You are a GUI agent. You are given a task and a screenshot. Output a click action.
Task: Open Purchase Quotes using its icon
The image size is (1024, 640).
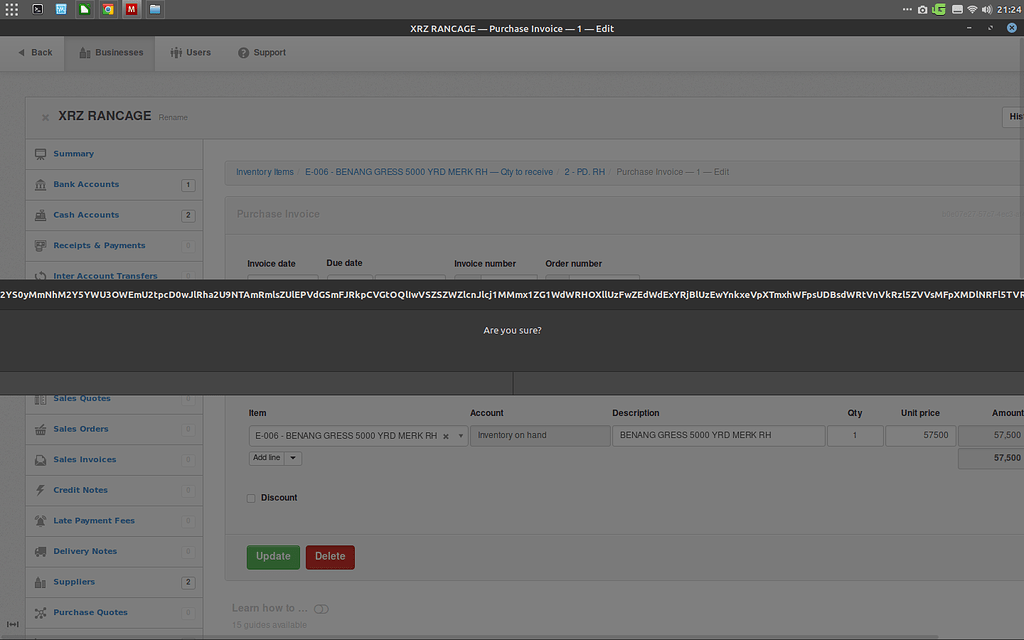(38, 612)
